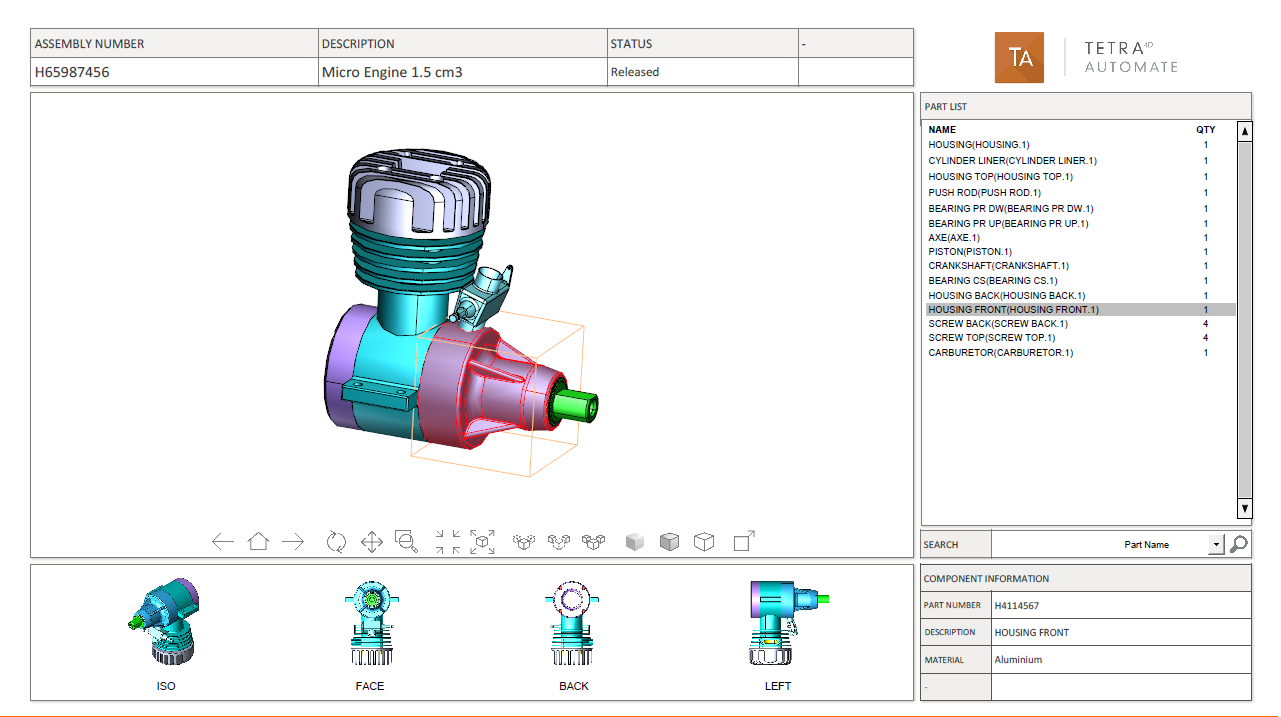Select SCREW TOP(SCREW TOP.1) row

tap(1081, 338)
